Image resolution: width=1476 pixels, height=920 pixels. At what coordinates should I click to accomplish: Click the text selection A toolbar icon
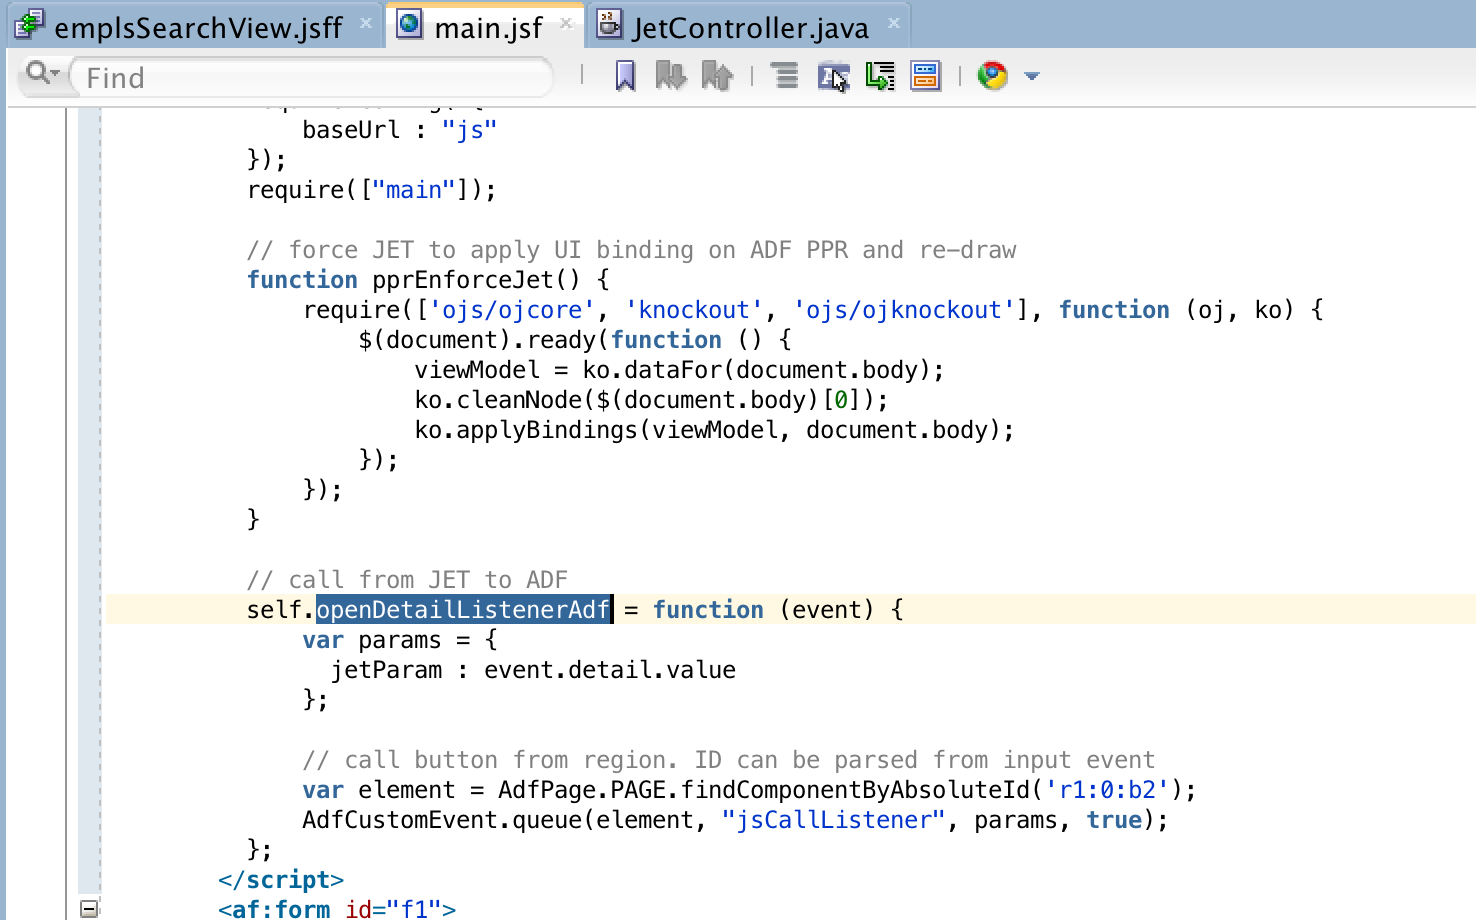(x=835, y=75)
